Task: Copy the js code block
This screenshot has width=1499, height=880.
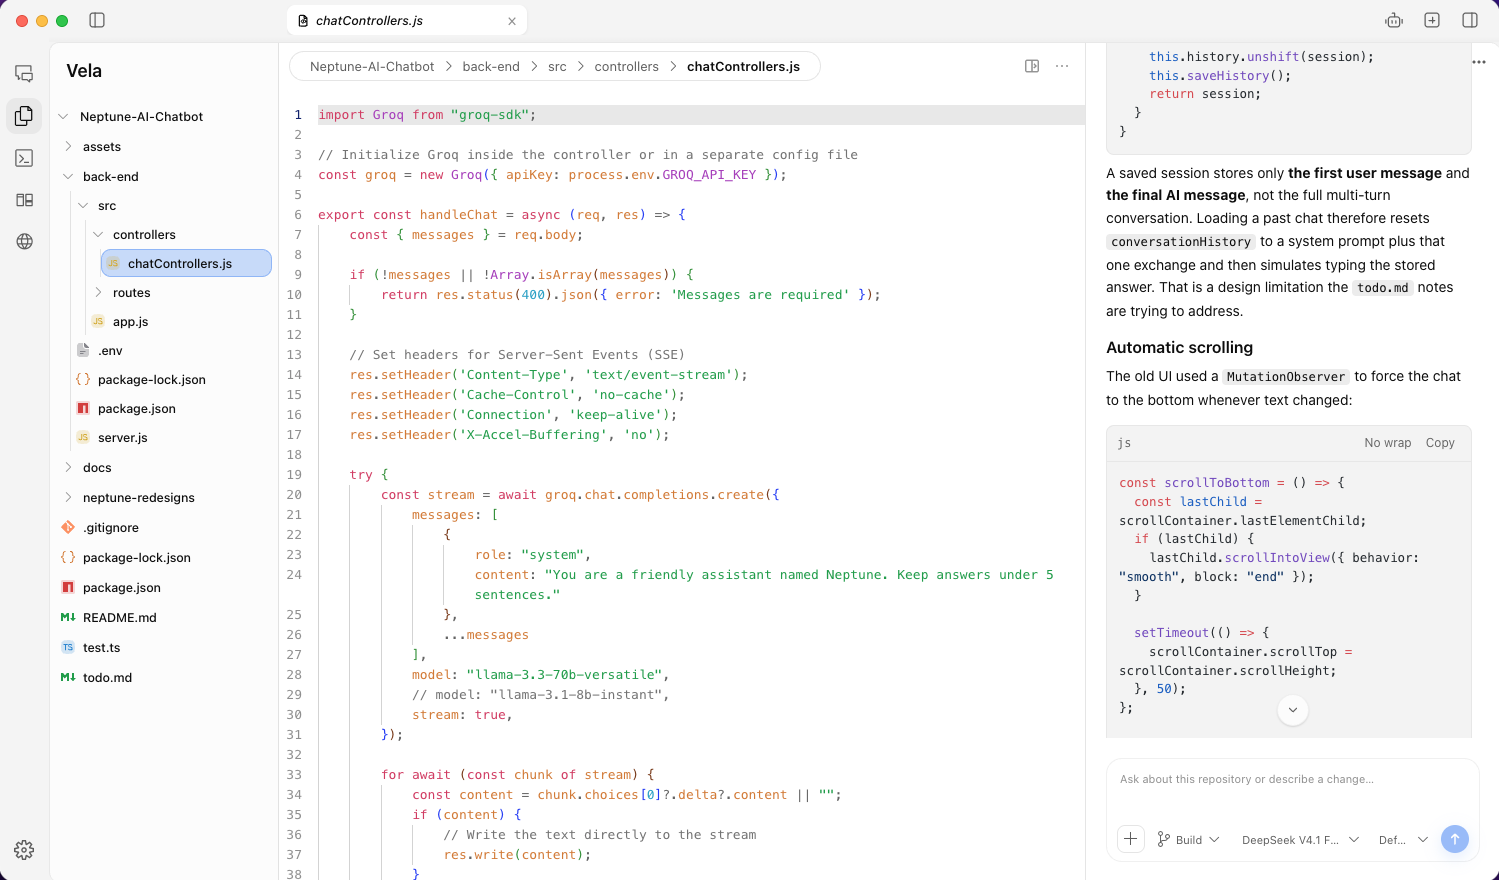Action: 1440,443
